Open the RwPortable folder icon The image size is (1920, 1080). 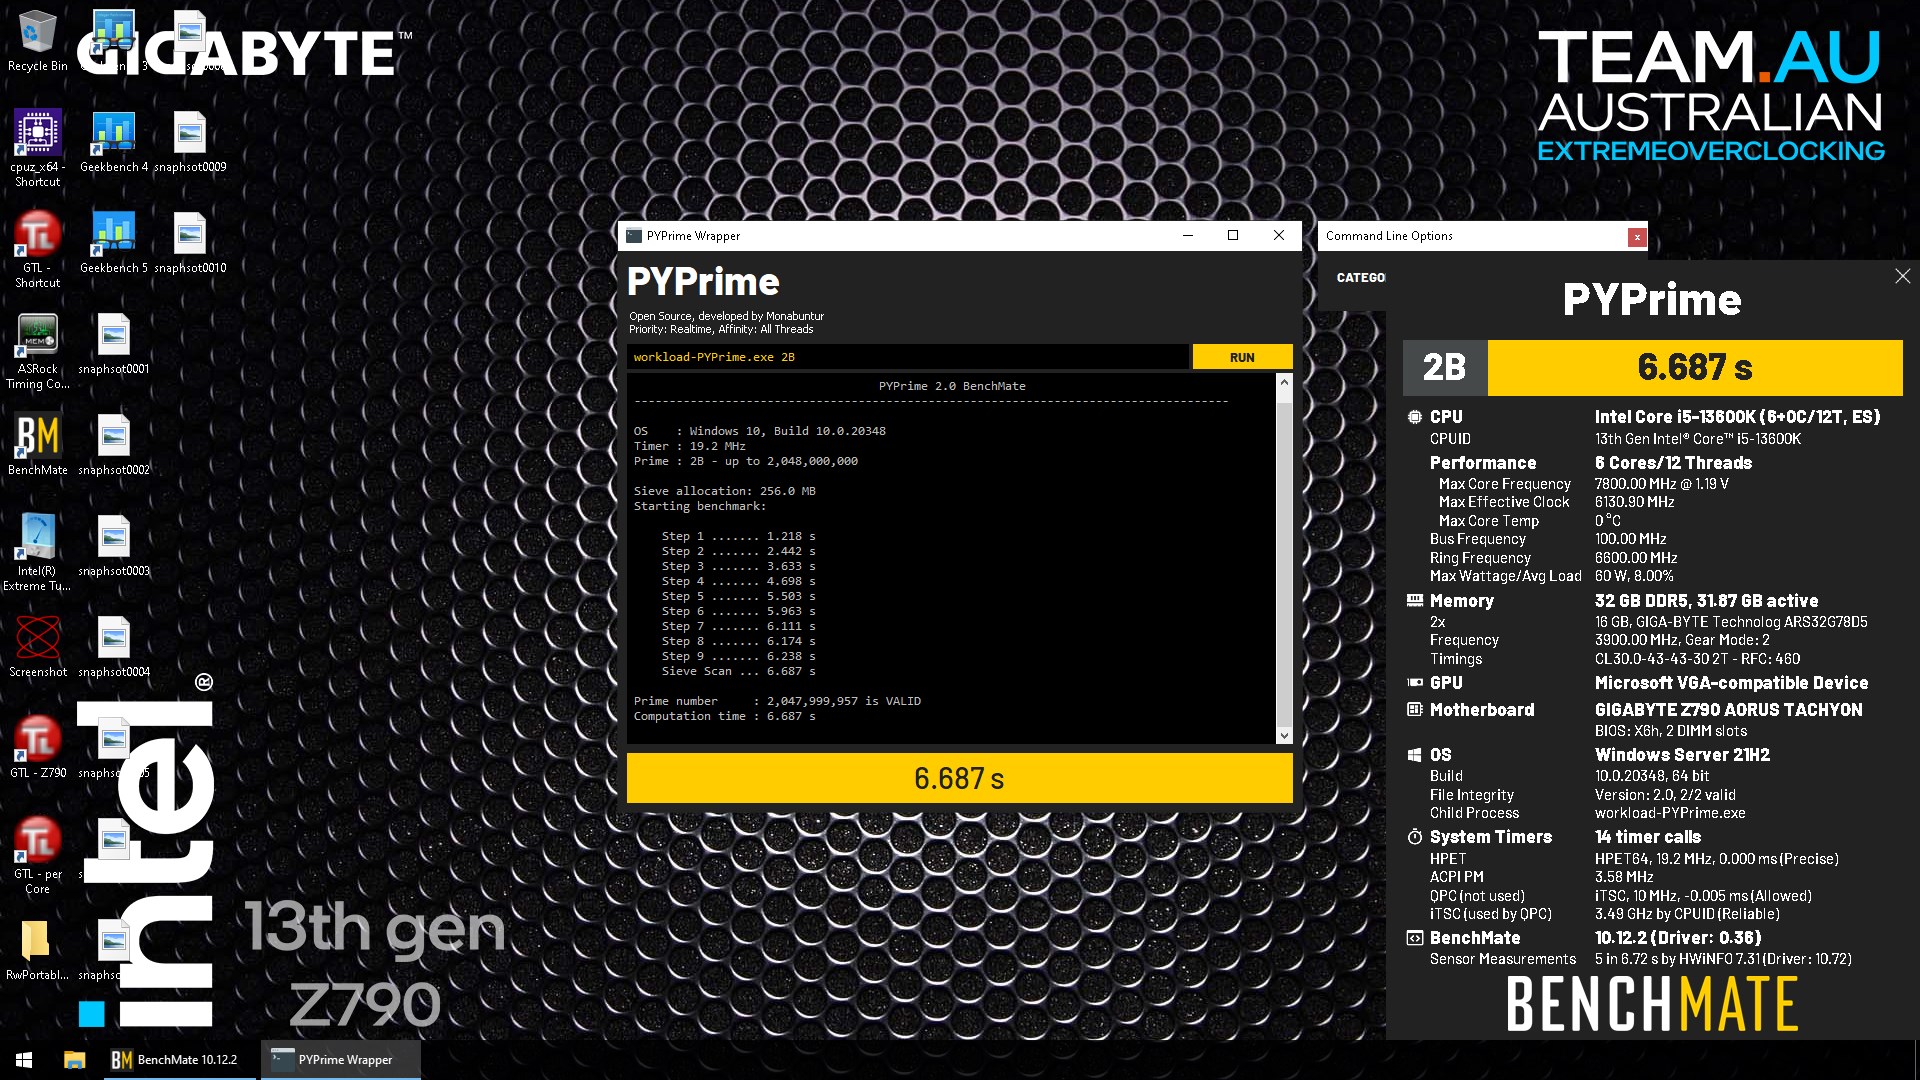click(37, 950)
